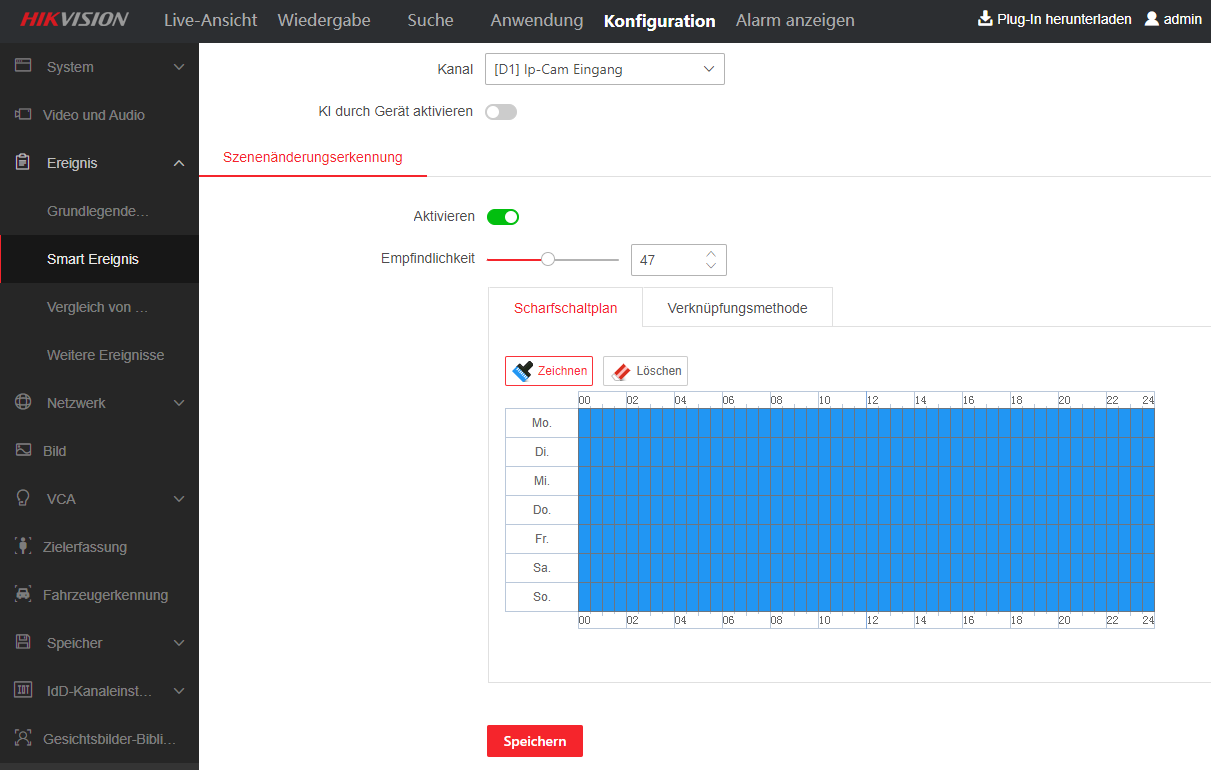Enable the KI durch Gerät aktivieren switch
This screenshot has height=770, width=1211.
coord(501,112)
